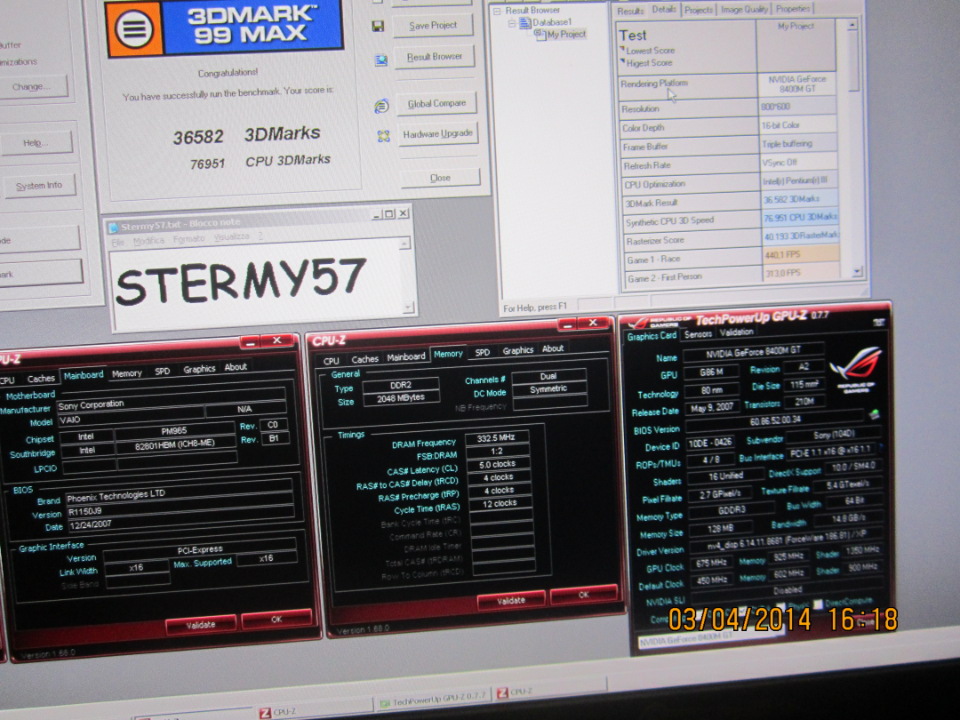Click the Help... button in 3DMark

tap(36, 143)
